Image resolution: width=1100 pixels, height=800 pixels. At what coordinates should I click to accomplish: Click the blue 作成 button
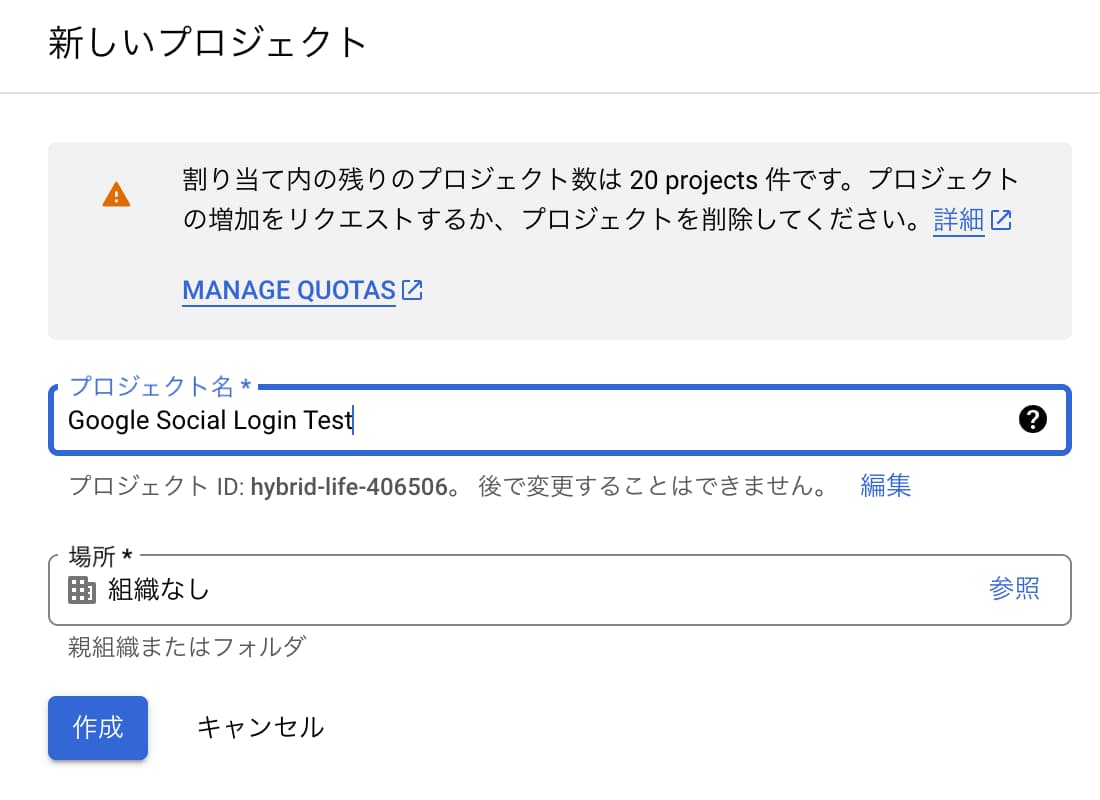[x=98, y=728]
